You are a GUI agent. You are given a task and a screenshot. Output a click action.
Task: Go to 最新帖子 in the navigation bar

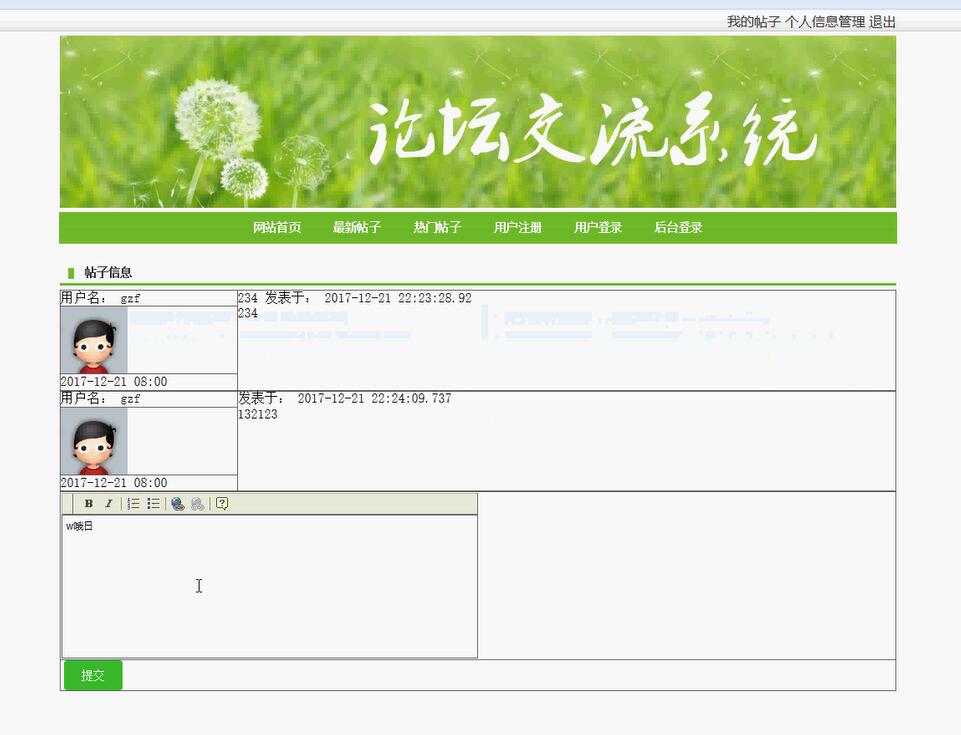point(357,227)
